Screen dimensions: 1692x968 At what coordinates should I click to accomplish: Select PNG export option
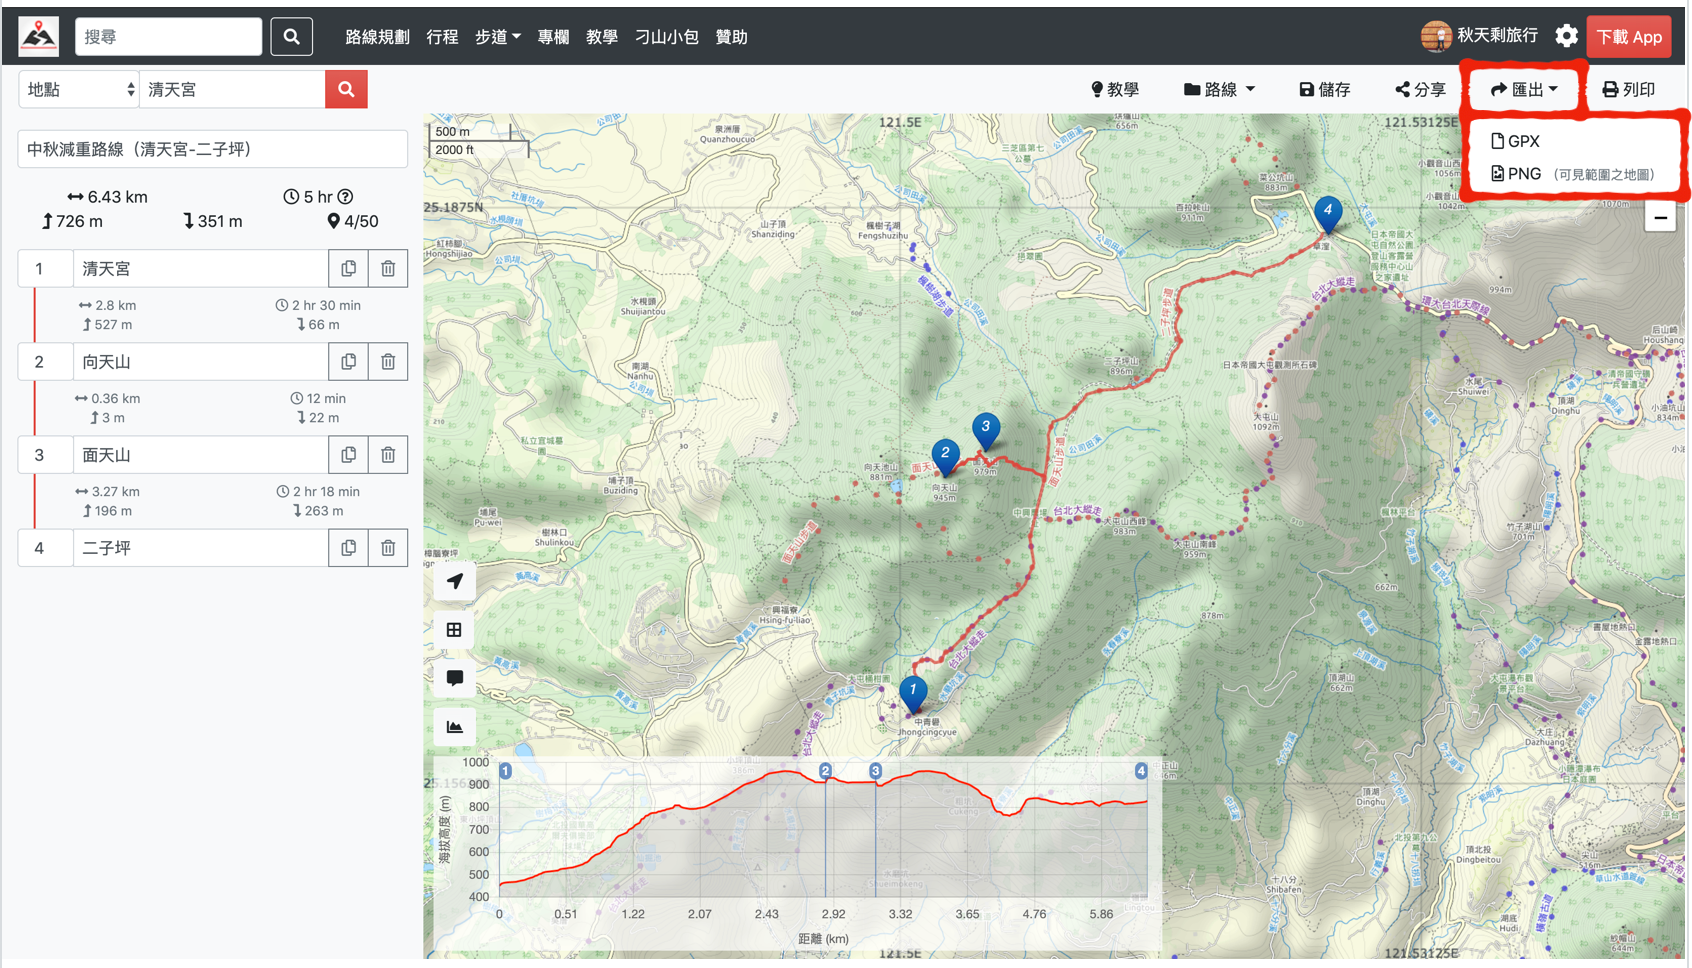pyautogui.click(x=1572, y=174)
